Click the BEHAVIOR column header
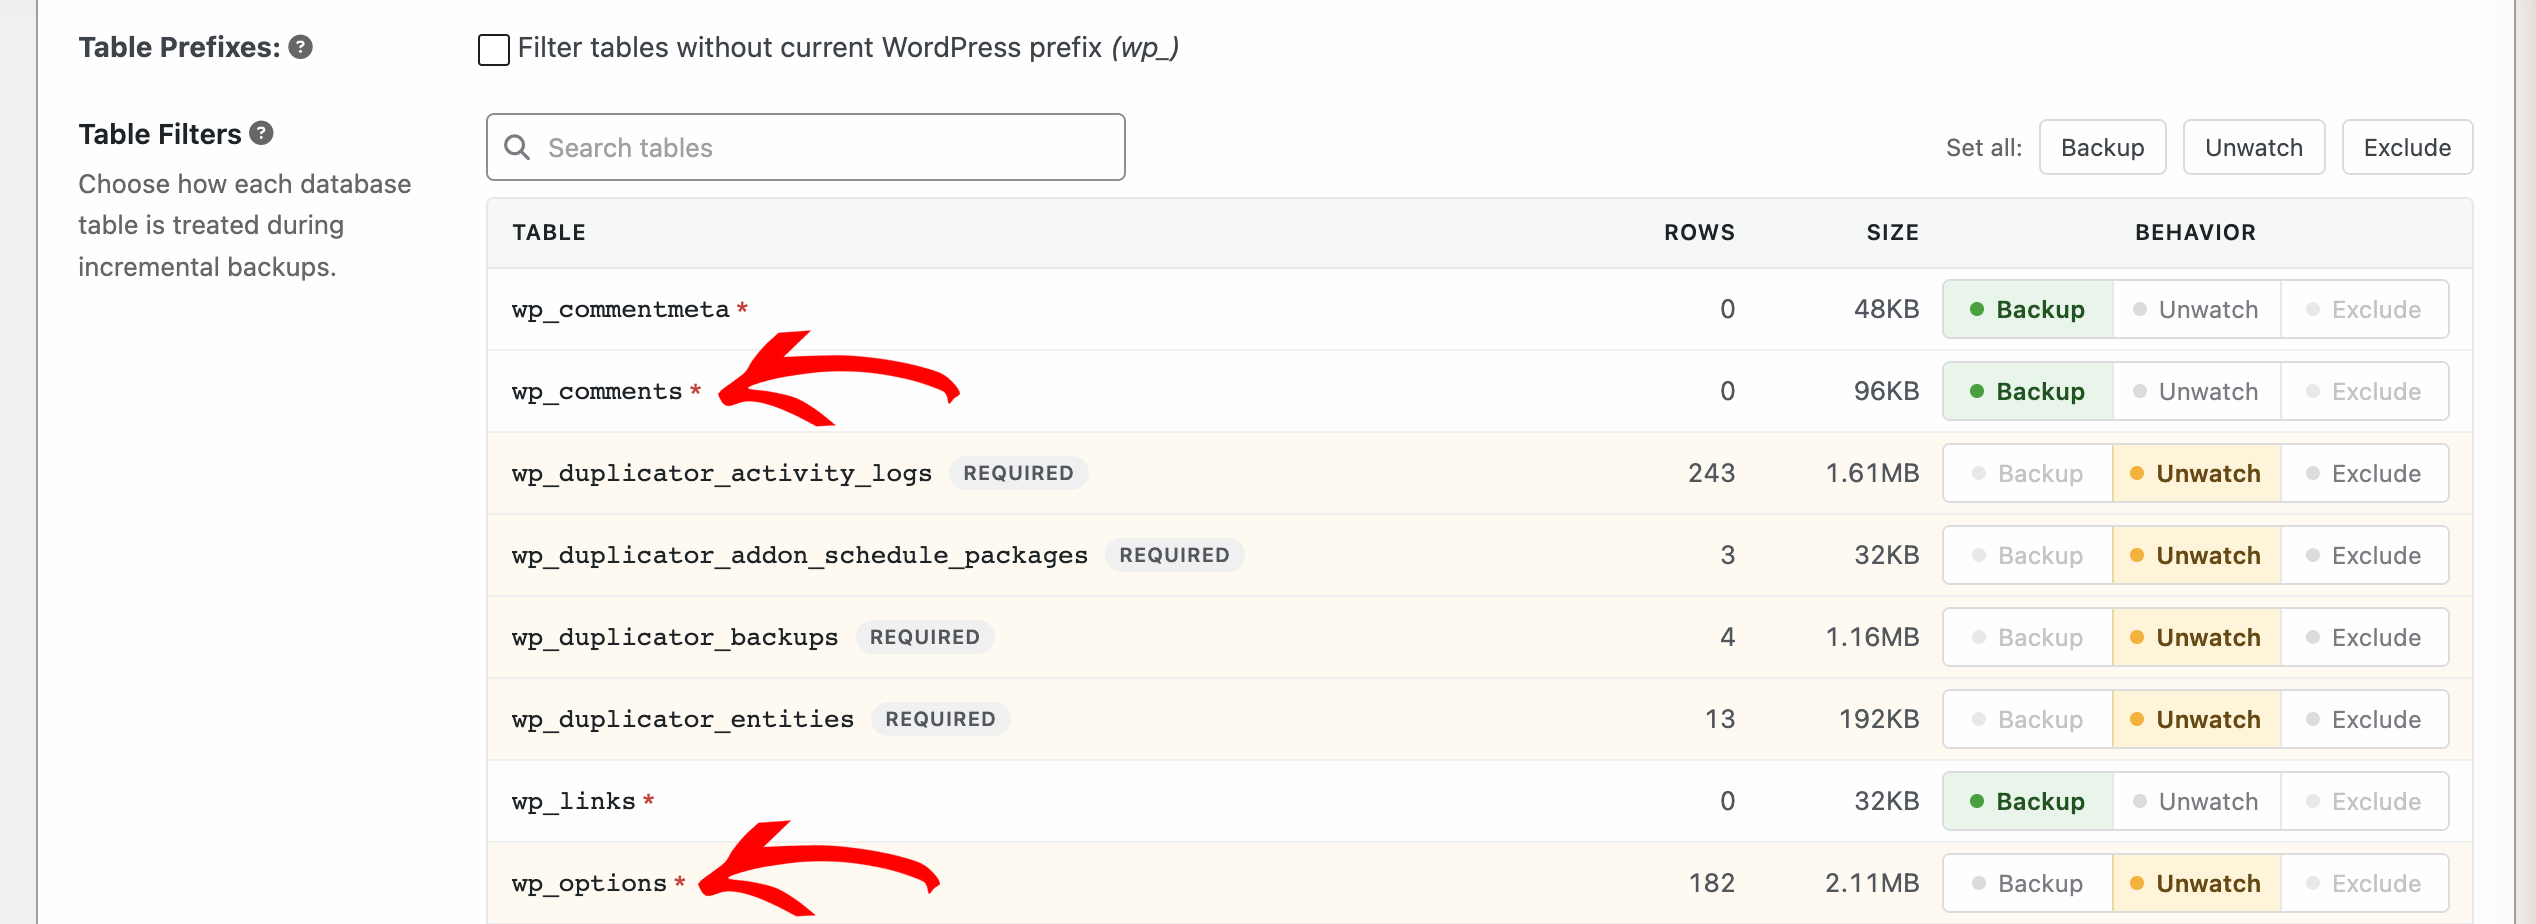Screen dimensions: 2536x924 coord(2196,232)
